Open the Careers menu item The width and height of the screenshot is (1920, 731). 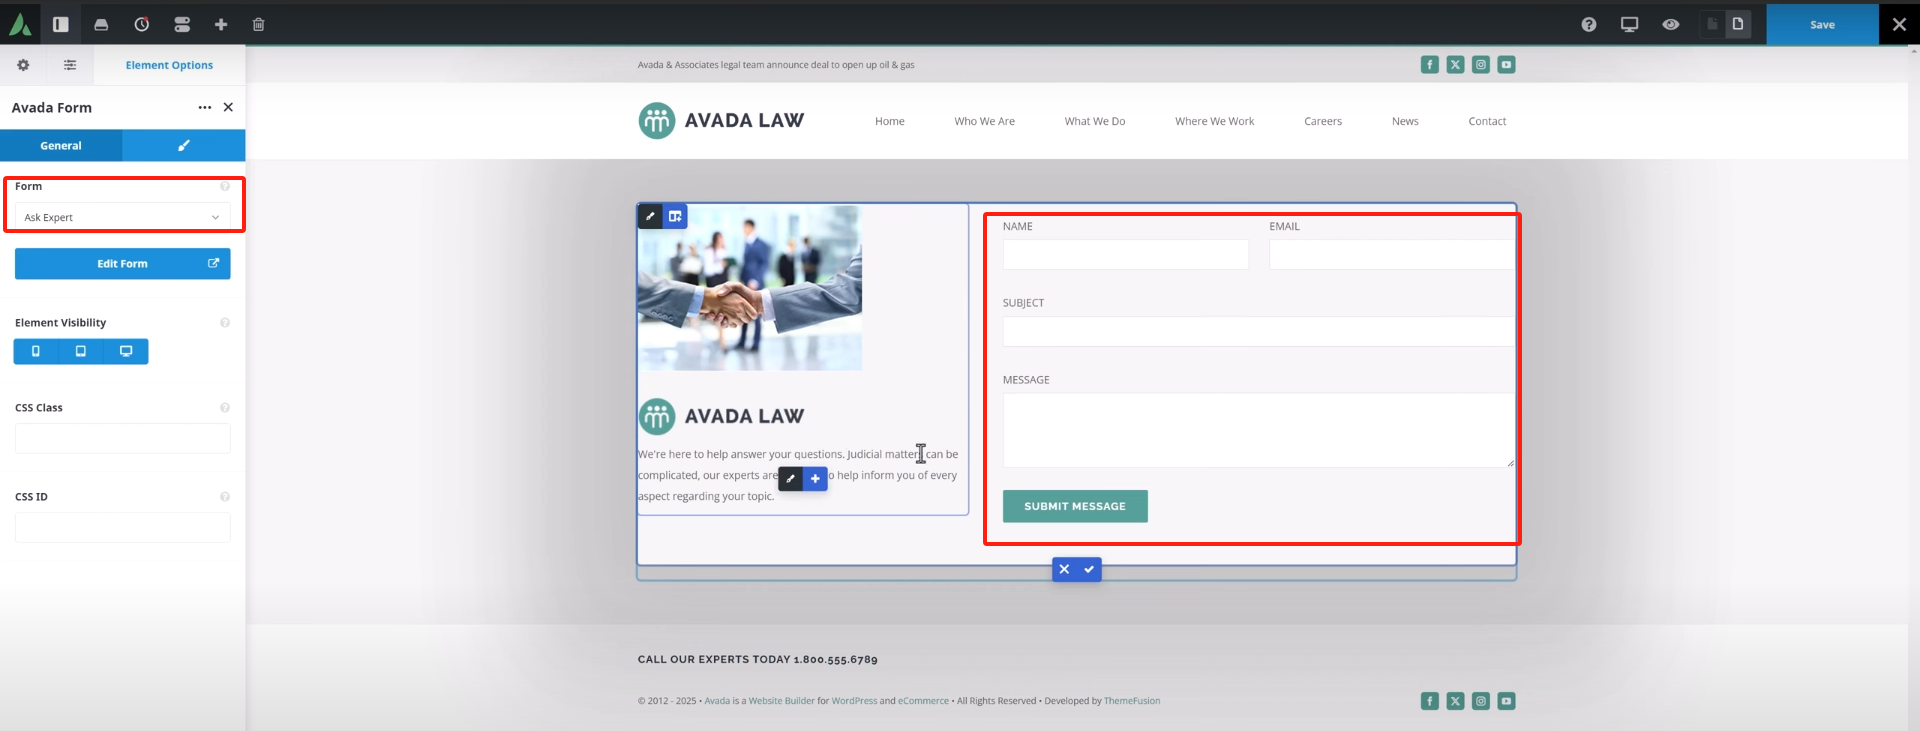click(1323, 121)
